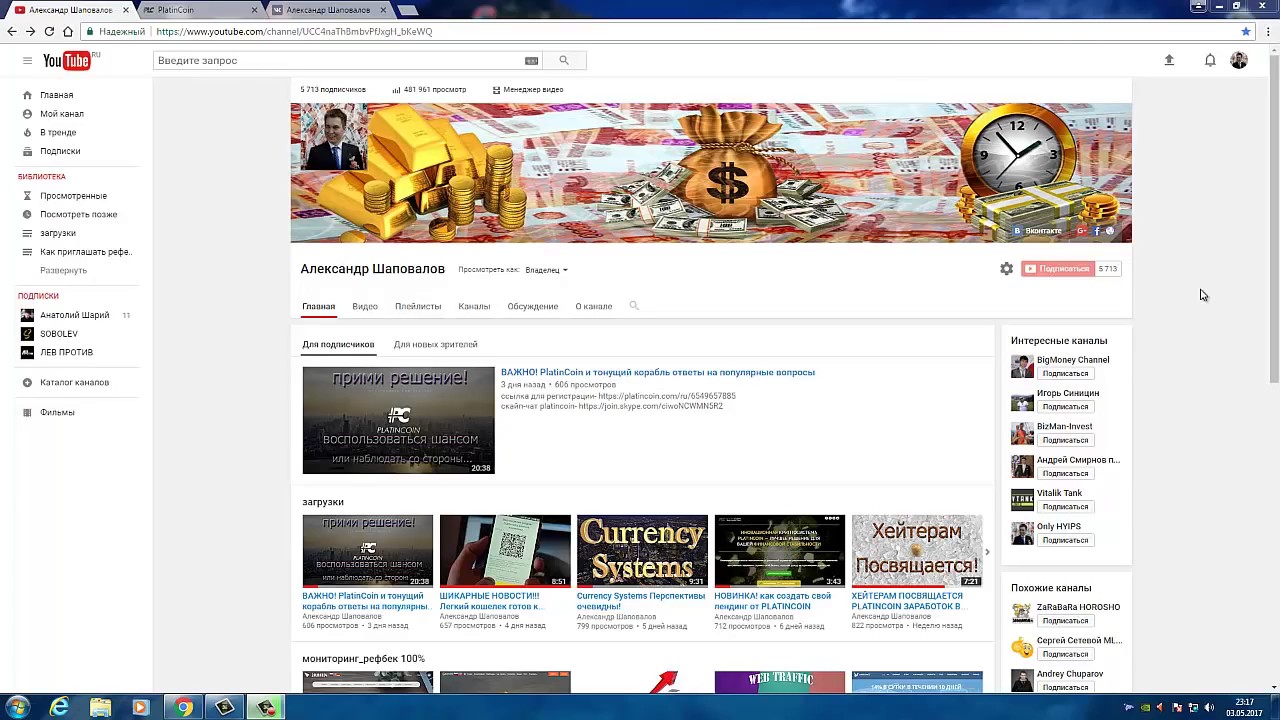Open Chrome from the taskbar

coord(183,707)
